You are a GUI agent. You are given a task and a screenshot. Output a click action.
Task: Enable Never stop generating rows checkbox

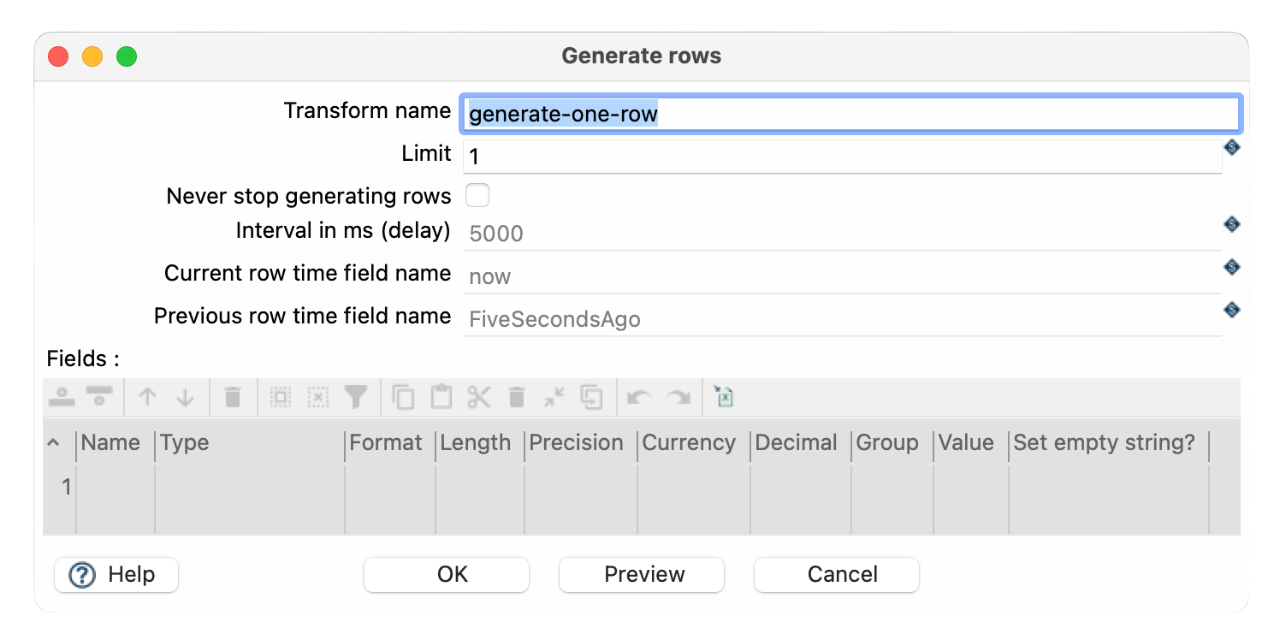[x=478, y=195]
